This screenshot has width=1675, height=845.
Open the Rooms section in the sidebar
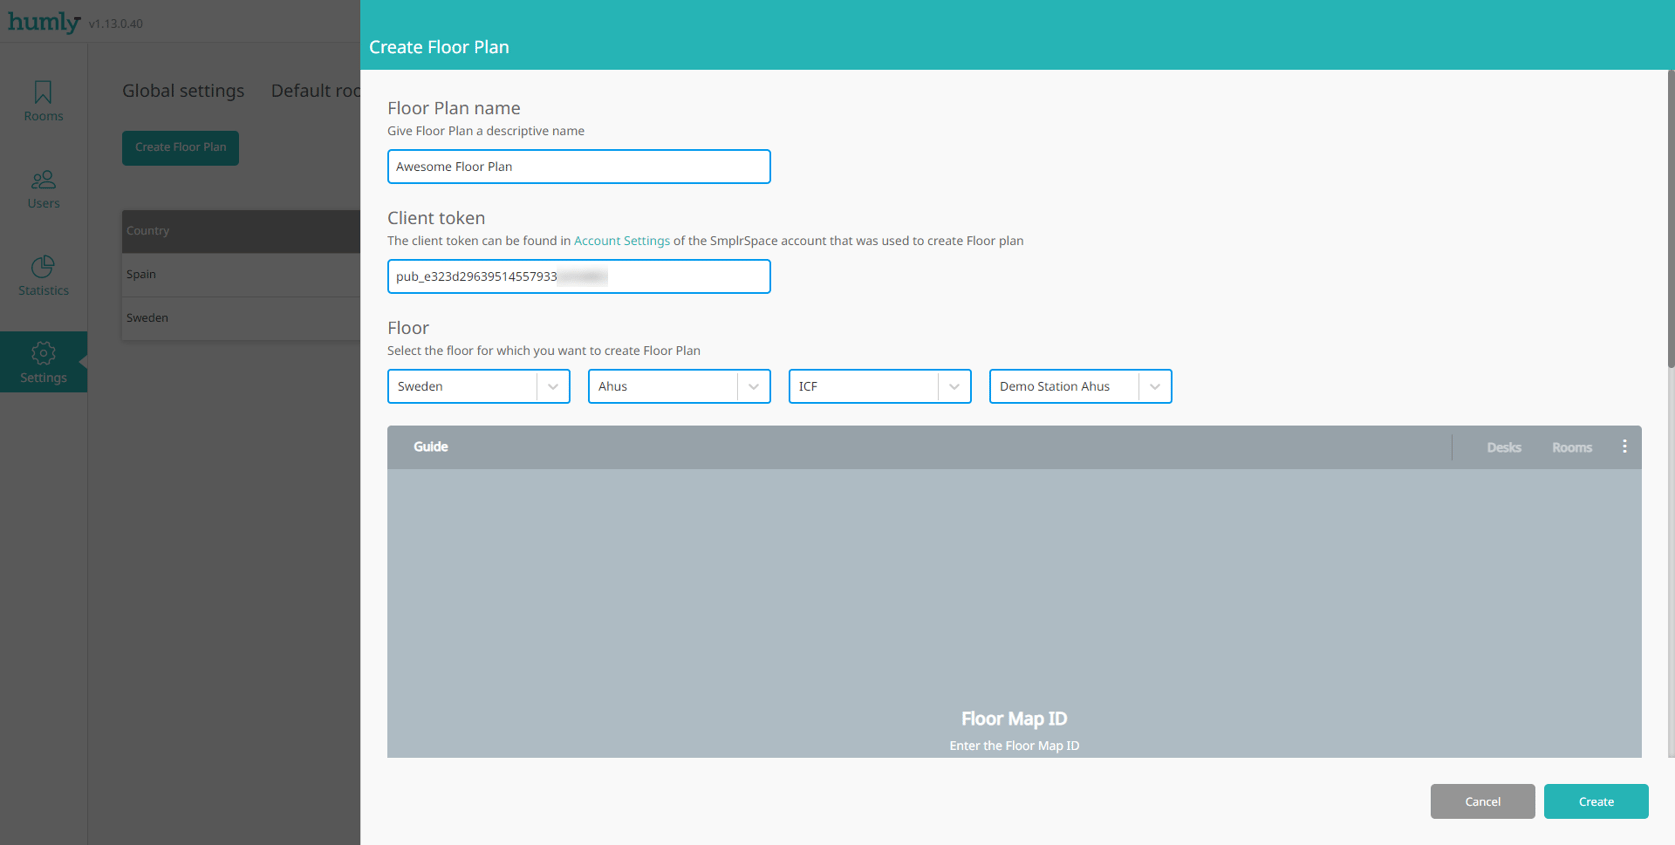pos(43,101)
